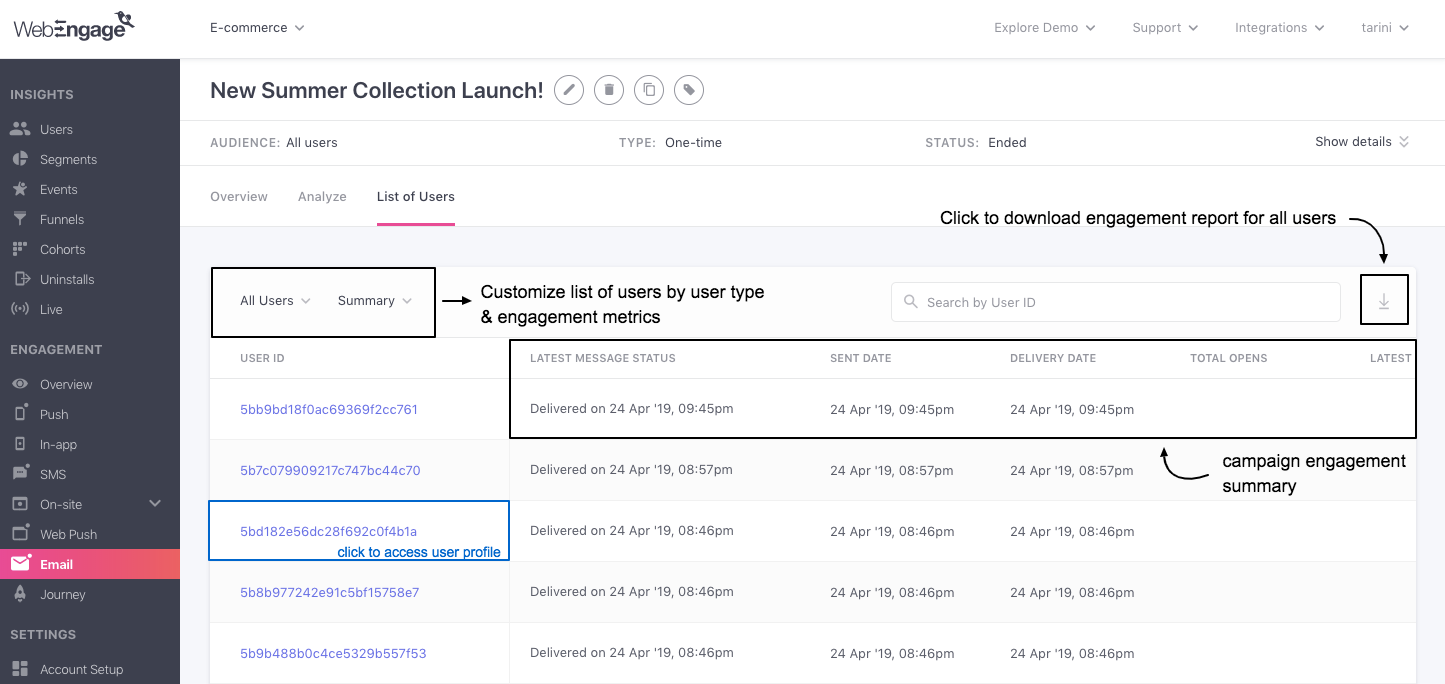Open Journey in the sidebar
Image resolution: width=1445 pixels, height=684 pixels.
coord(62,594)
